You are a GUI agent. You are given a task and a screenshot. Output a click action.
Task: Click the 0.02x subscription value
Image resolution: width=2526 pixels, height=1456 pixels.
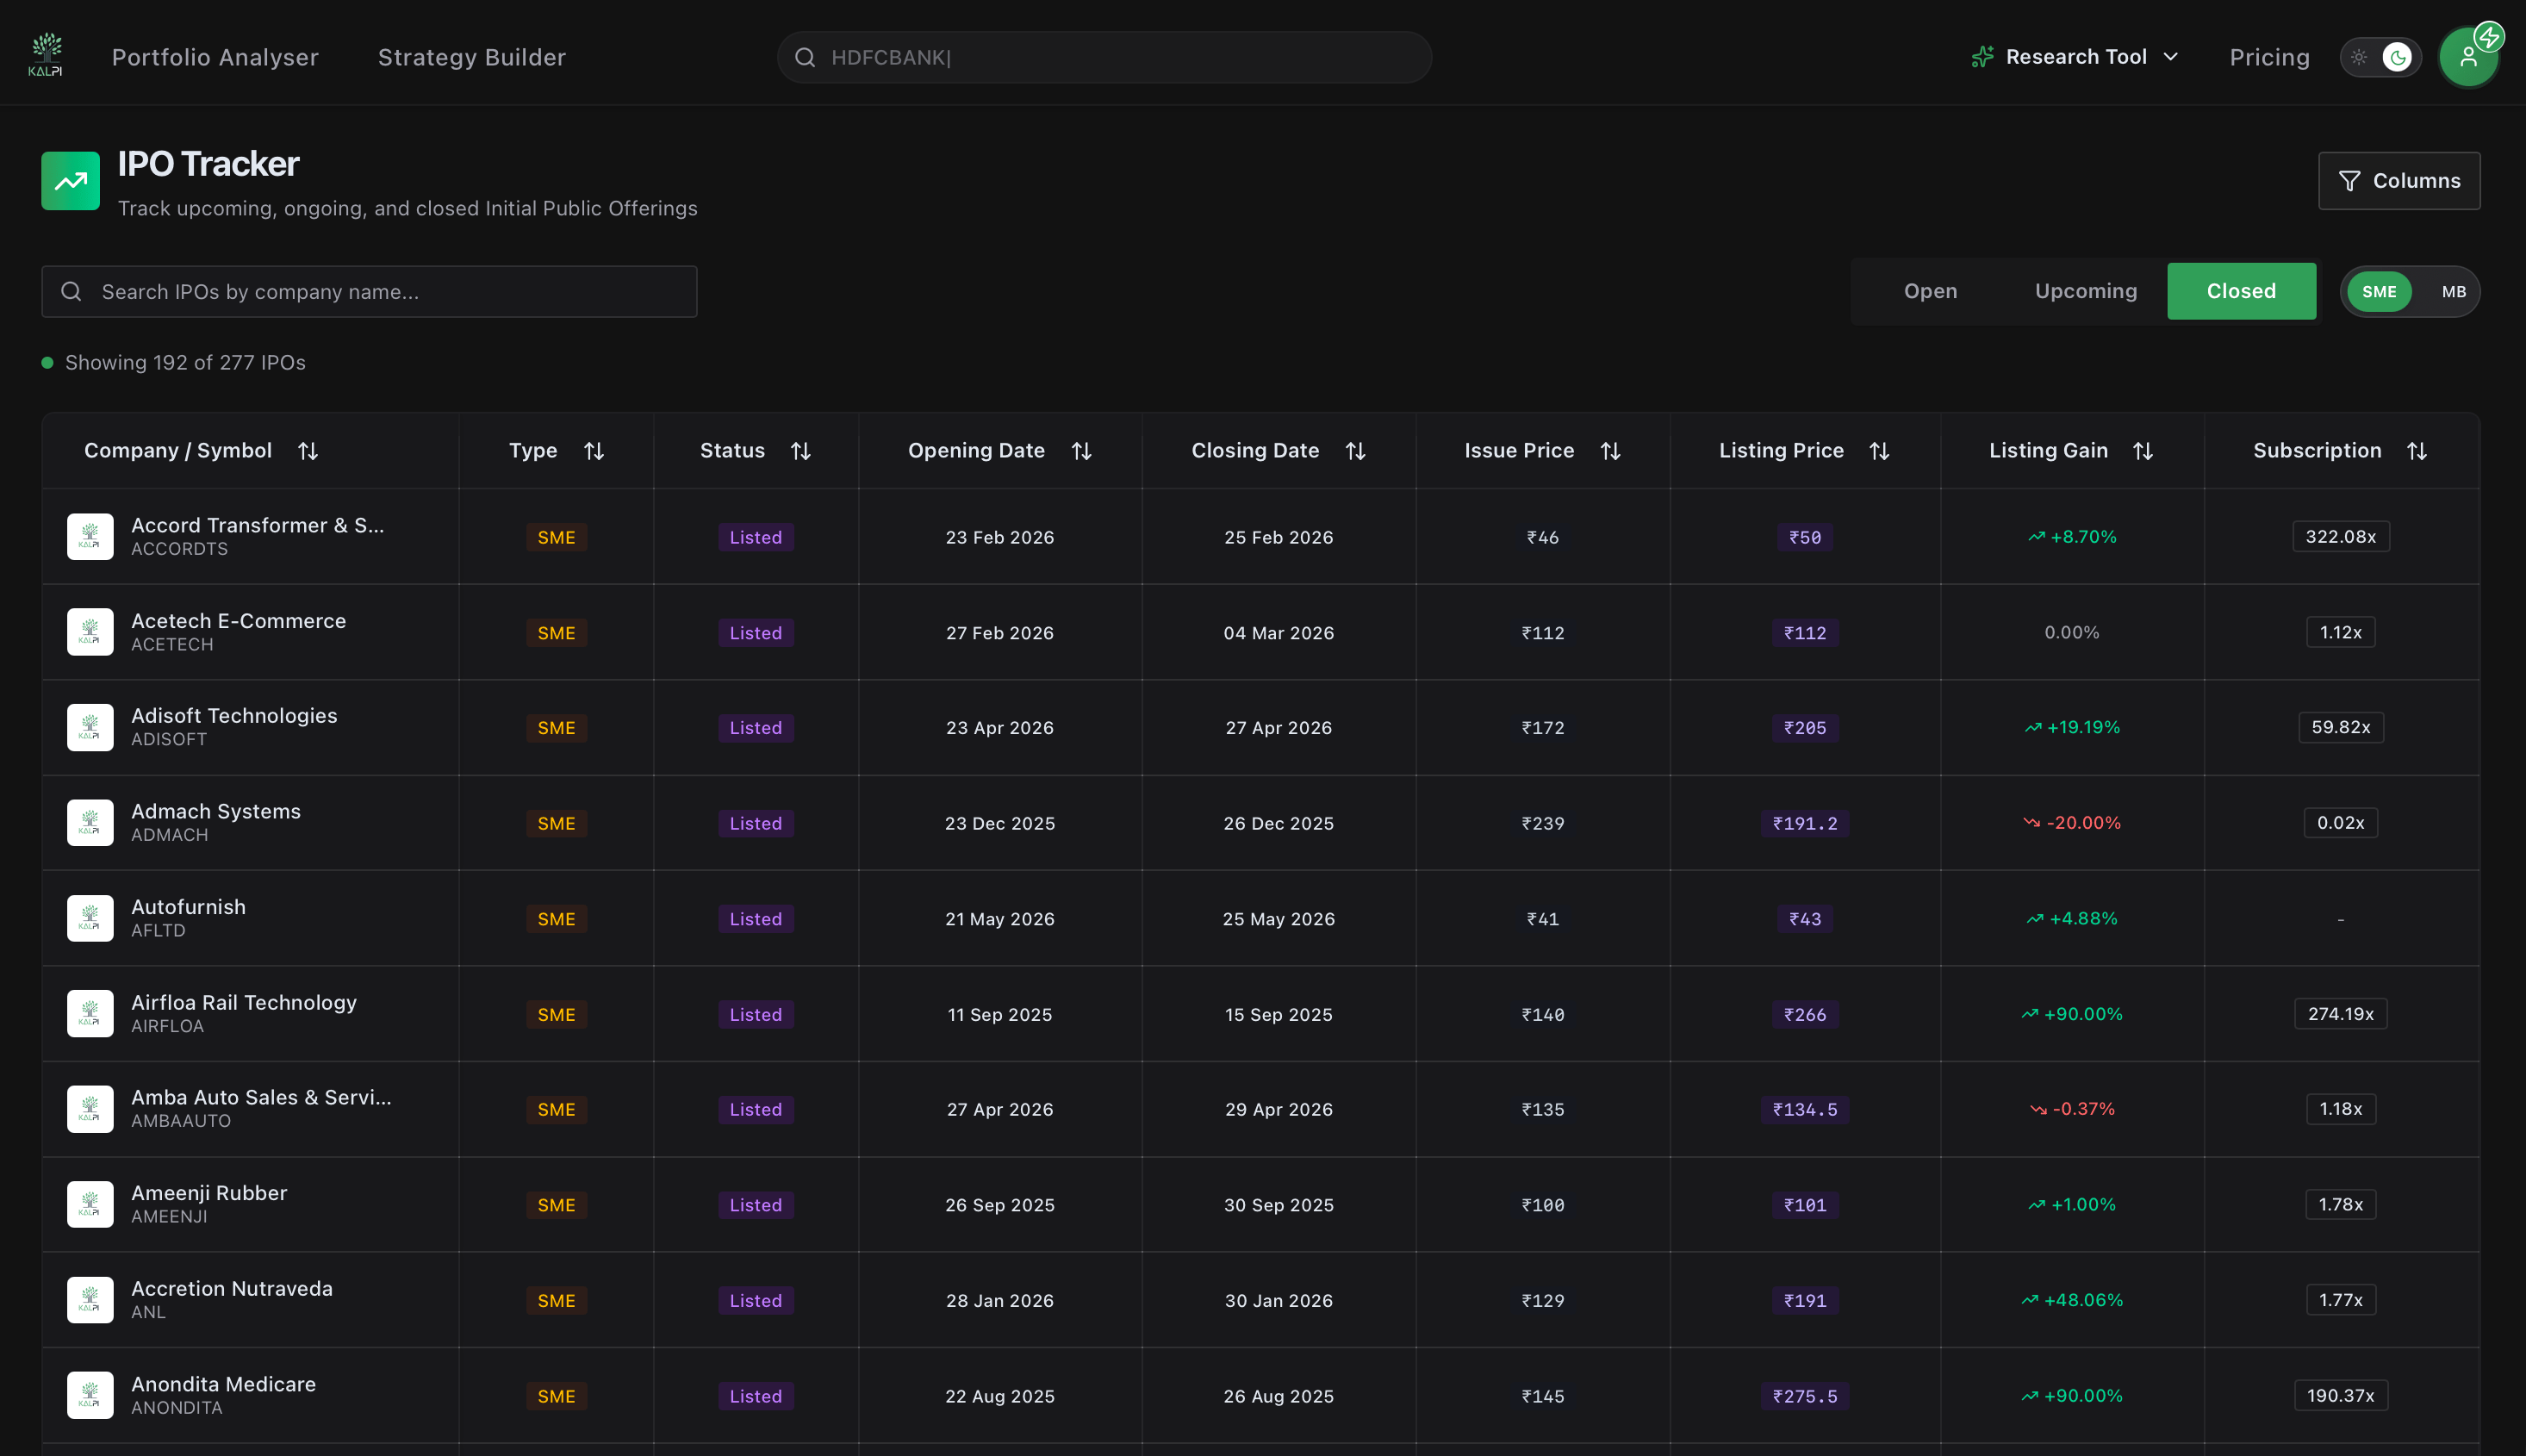[x=2340, y=823]
